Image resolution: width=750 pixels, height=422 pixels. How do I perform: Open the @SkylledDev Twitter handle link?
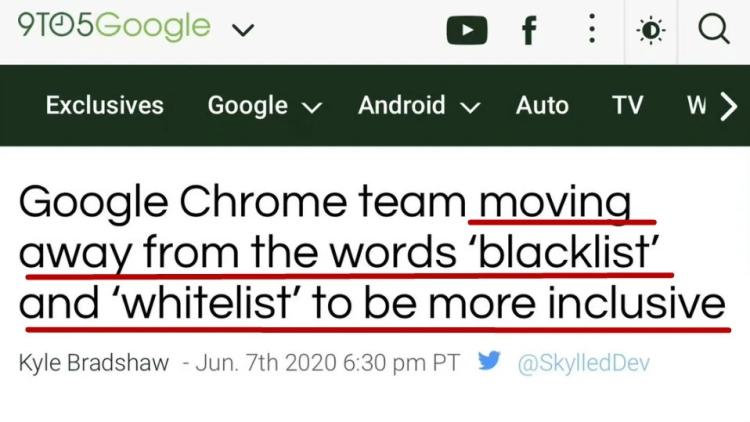click(582, 362)
